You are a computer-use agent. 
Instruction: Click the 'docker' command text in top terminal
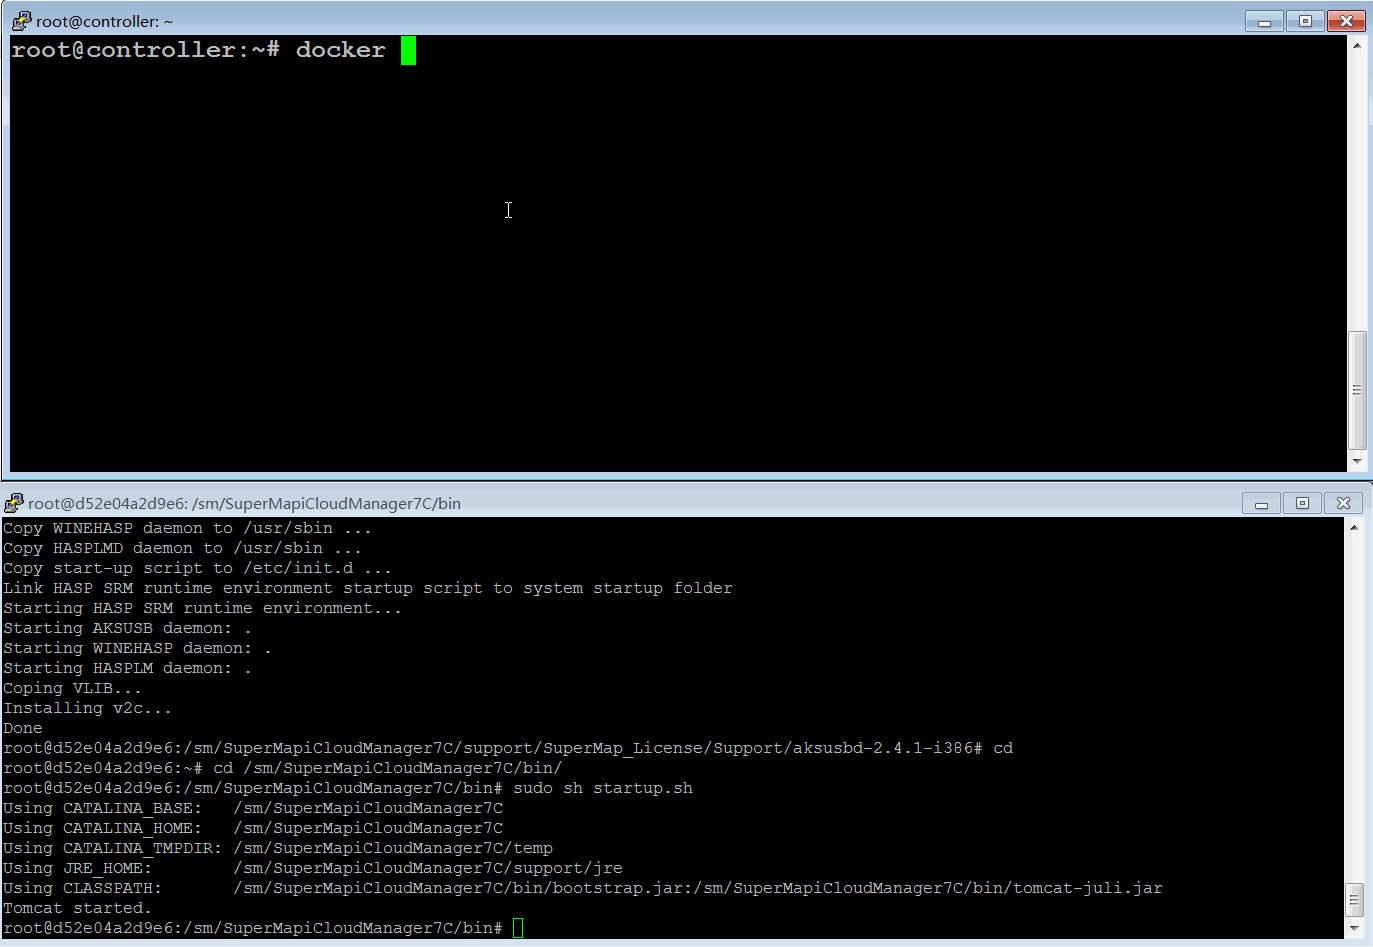click(340, 50)
